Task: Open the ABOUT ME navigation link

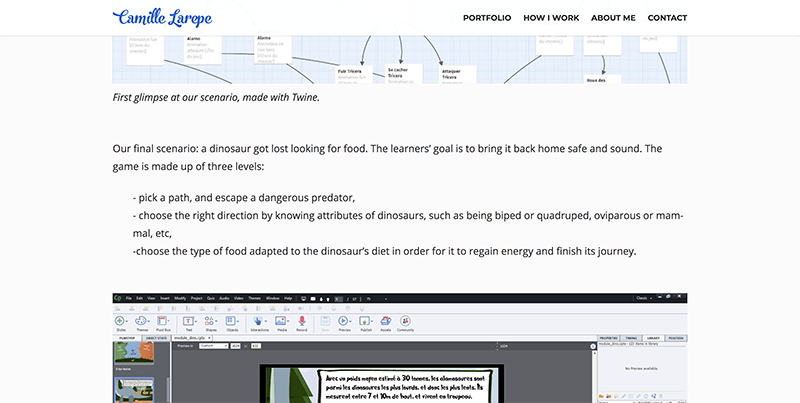Action: tap(613, 18)
